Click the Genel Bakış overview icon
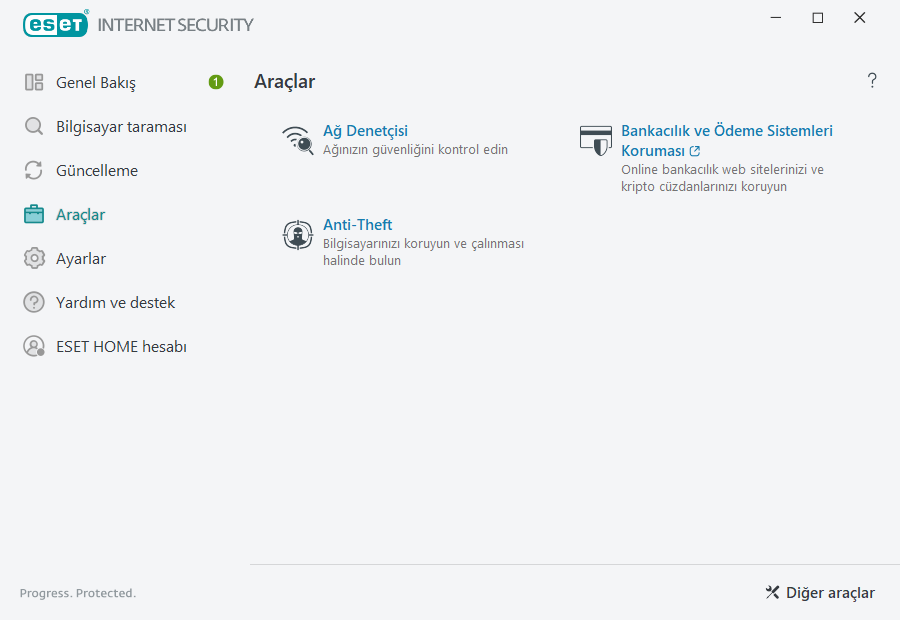 33,82
